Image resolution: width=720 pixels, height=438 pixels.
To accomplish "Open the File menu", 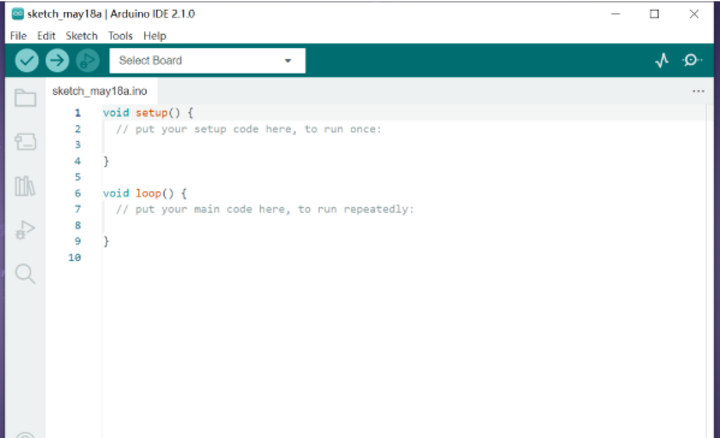I will 18,36.
